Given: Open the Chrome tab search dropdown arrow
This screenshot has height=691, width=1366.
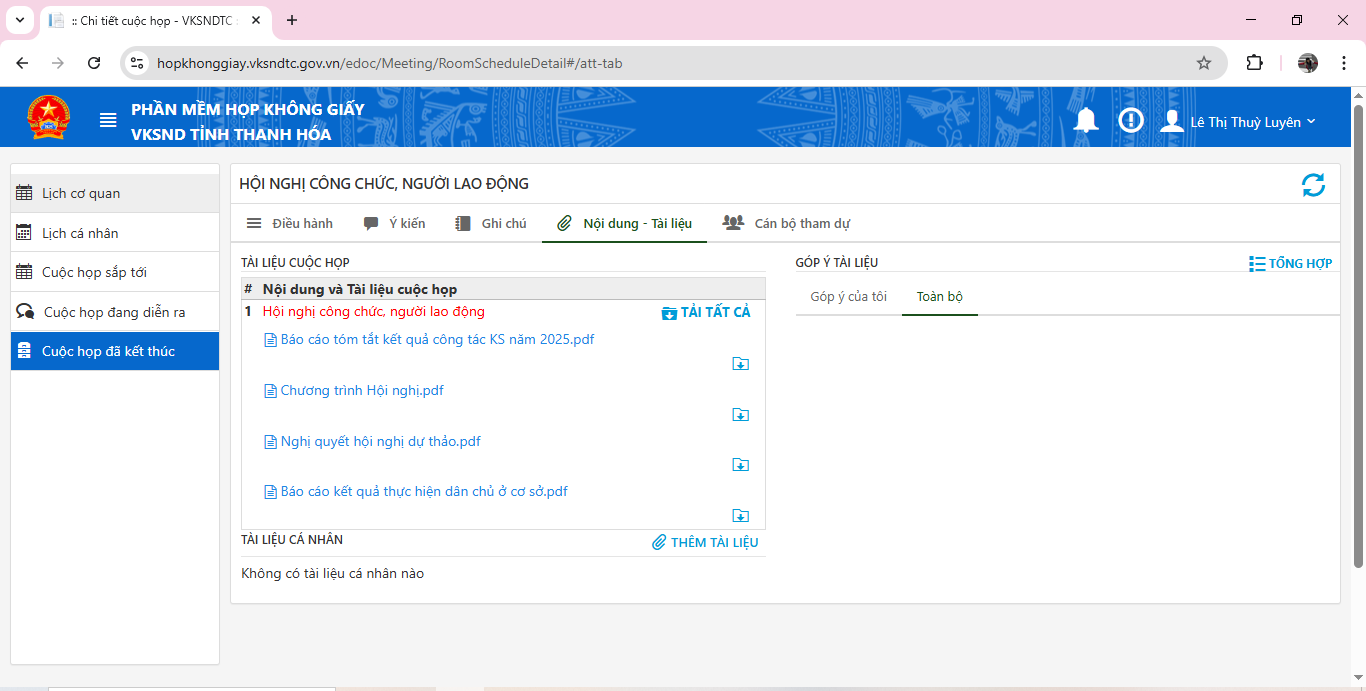Looking at the screenshot, I should point(19,20).
